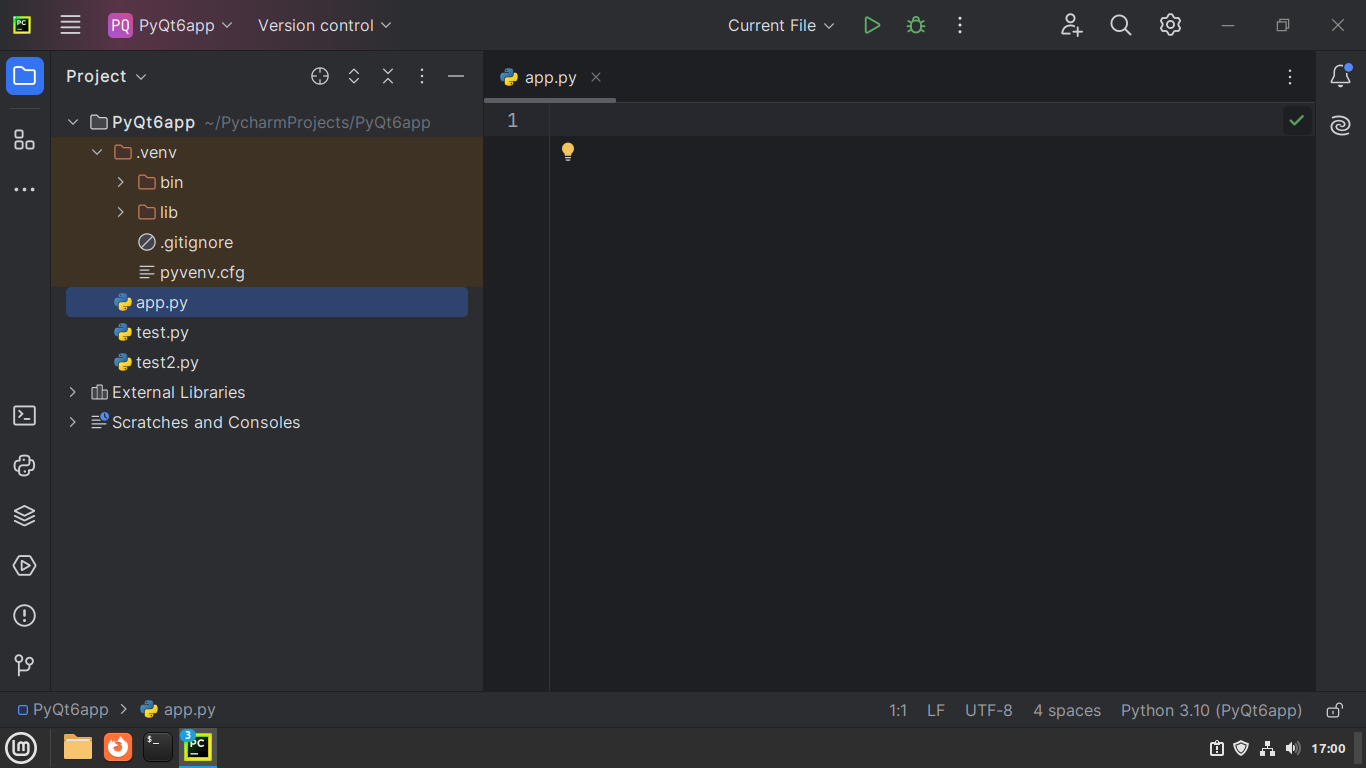Change LF line separator
1366x768 pixels.
coord(936,710)
